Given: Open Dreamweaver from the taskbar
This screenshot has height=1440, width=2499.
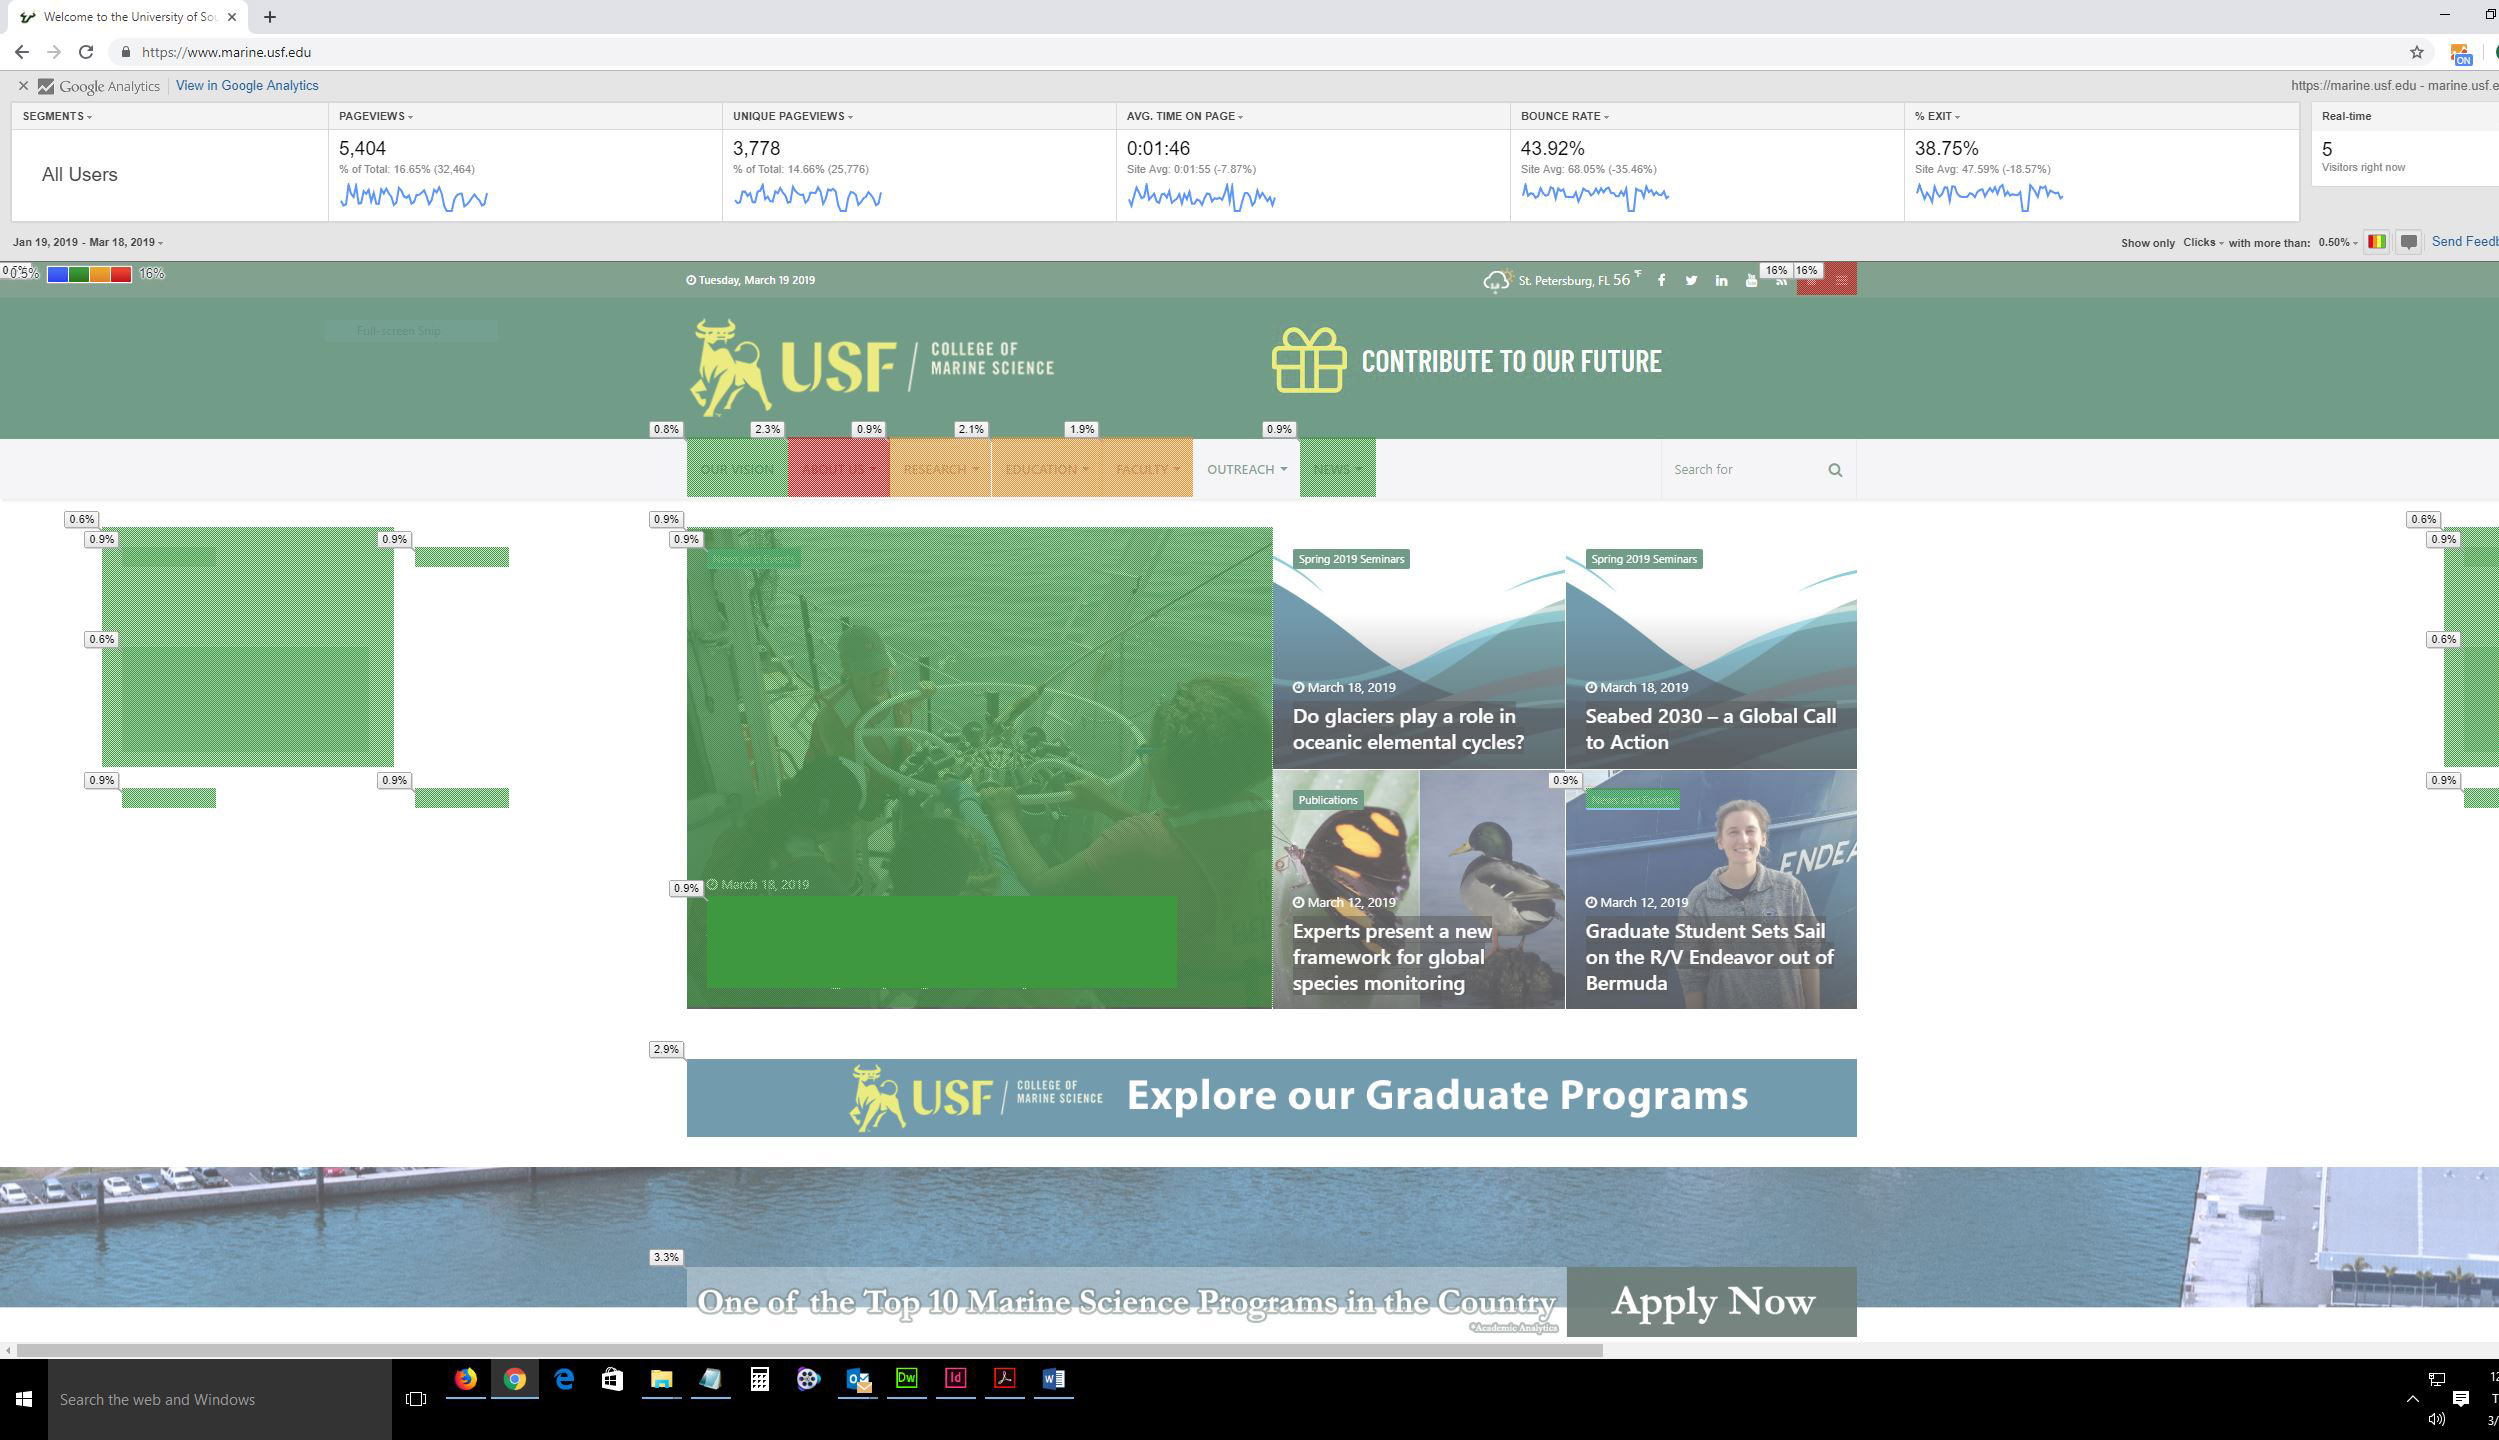Looking at the screenshot, I should (x=906, y=1380).
